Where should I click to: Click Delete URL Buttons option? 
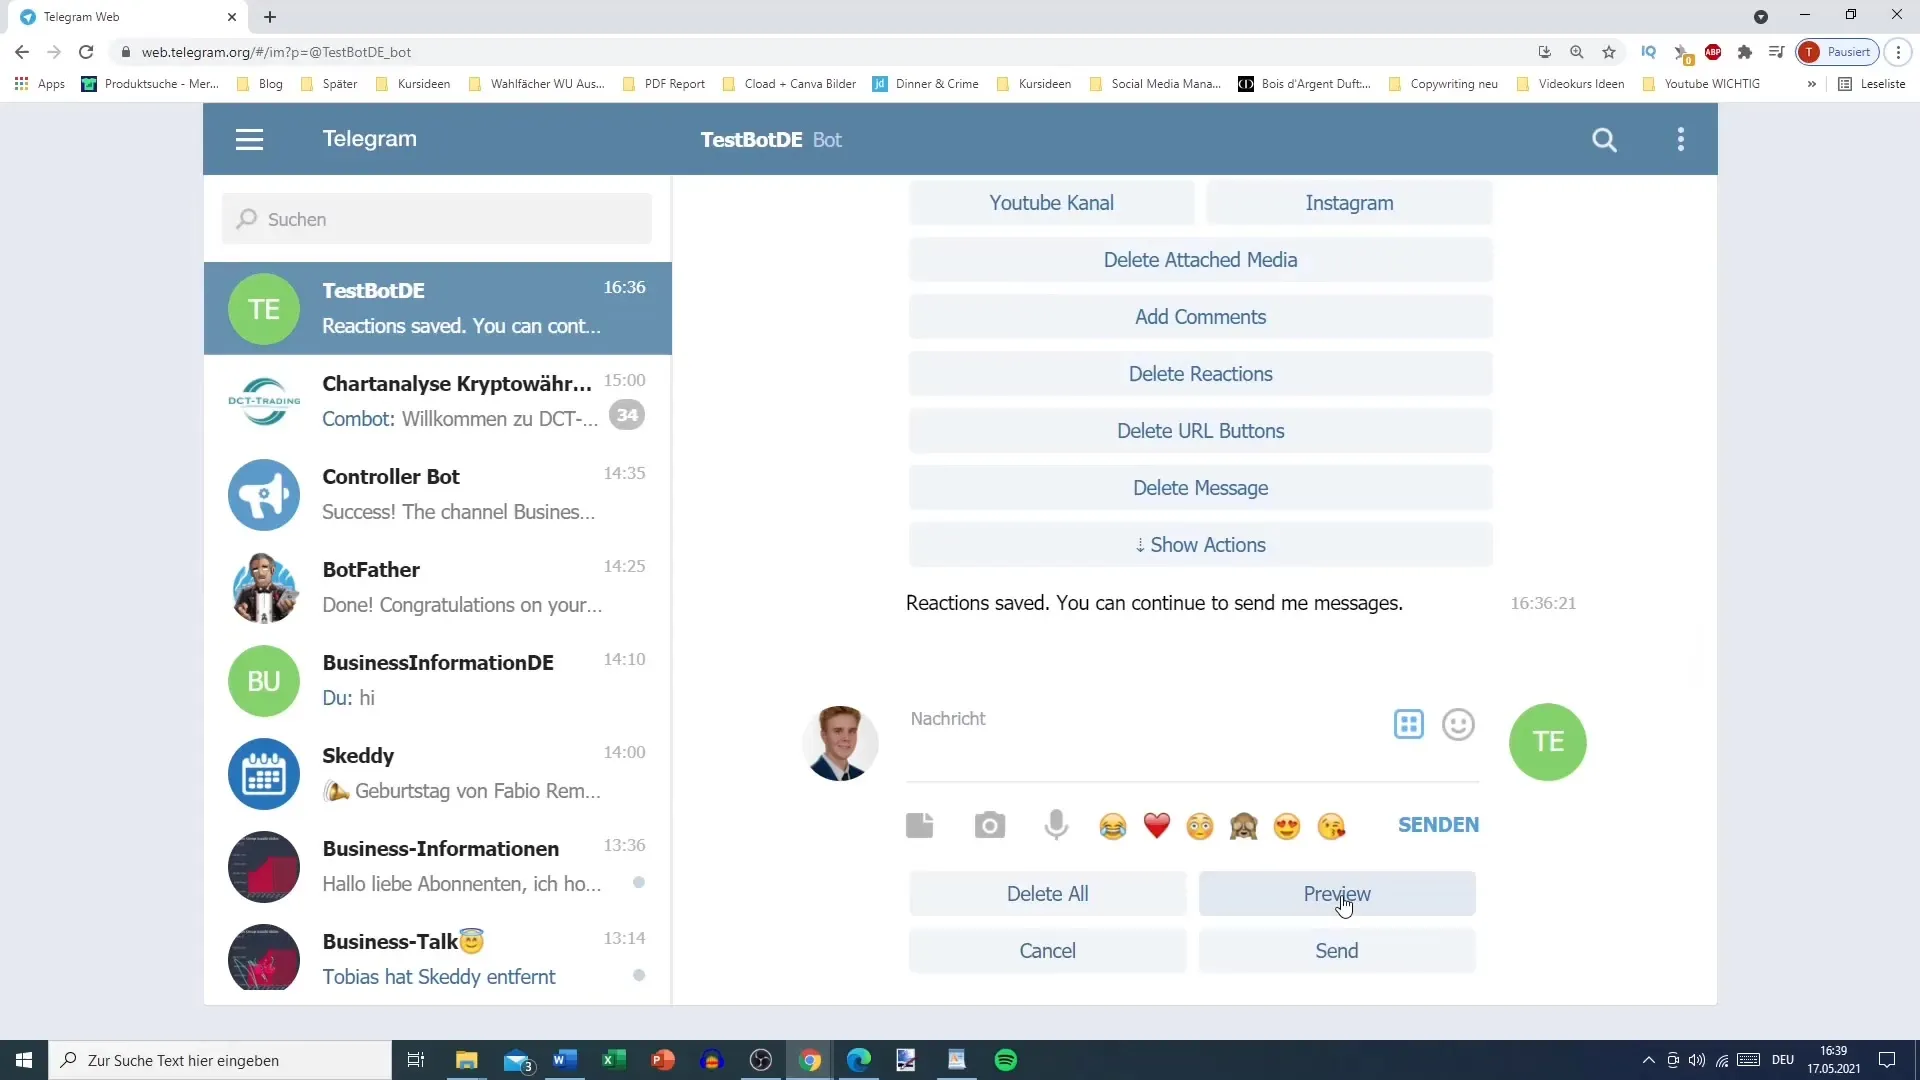point(1199,430)
